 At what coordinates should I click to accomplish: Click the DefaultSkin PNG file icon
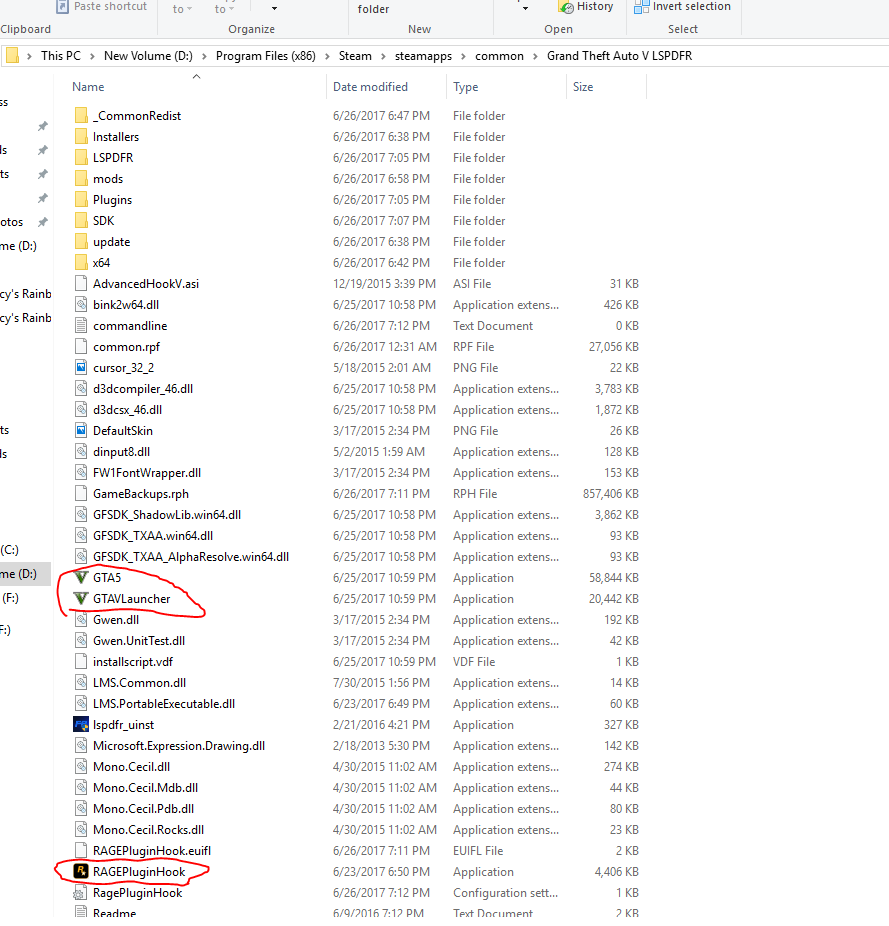[x=82, y=431]
